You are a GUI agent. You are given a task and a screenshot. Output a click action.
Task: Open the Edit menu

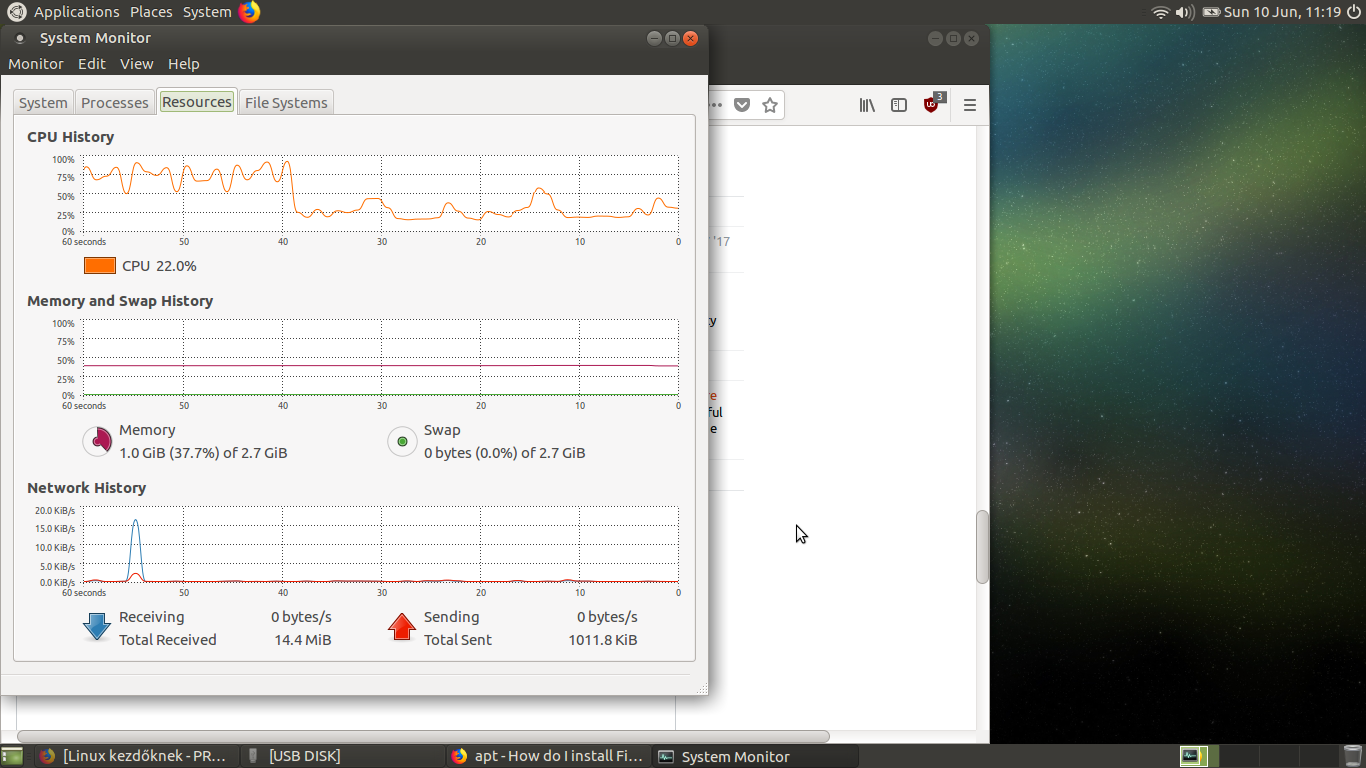pyautogui.click(x=92, y=63)
